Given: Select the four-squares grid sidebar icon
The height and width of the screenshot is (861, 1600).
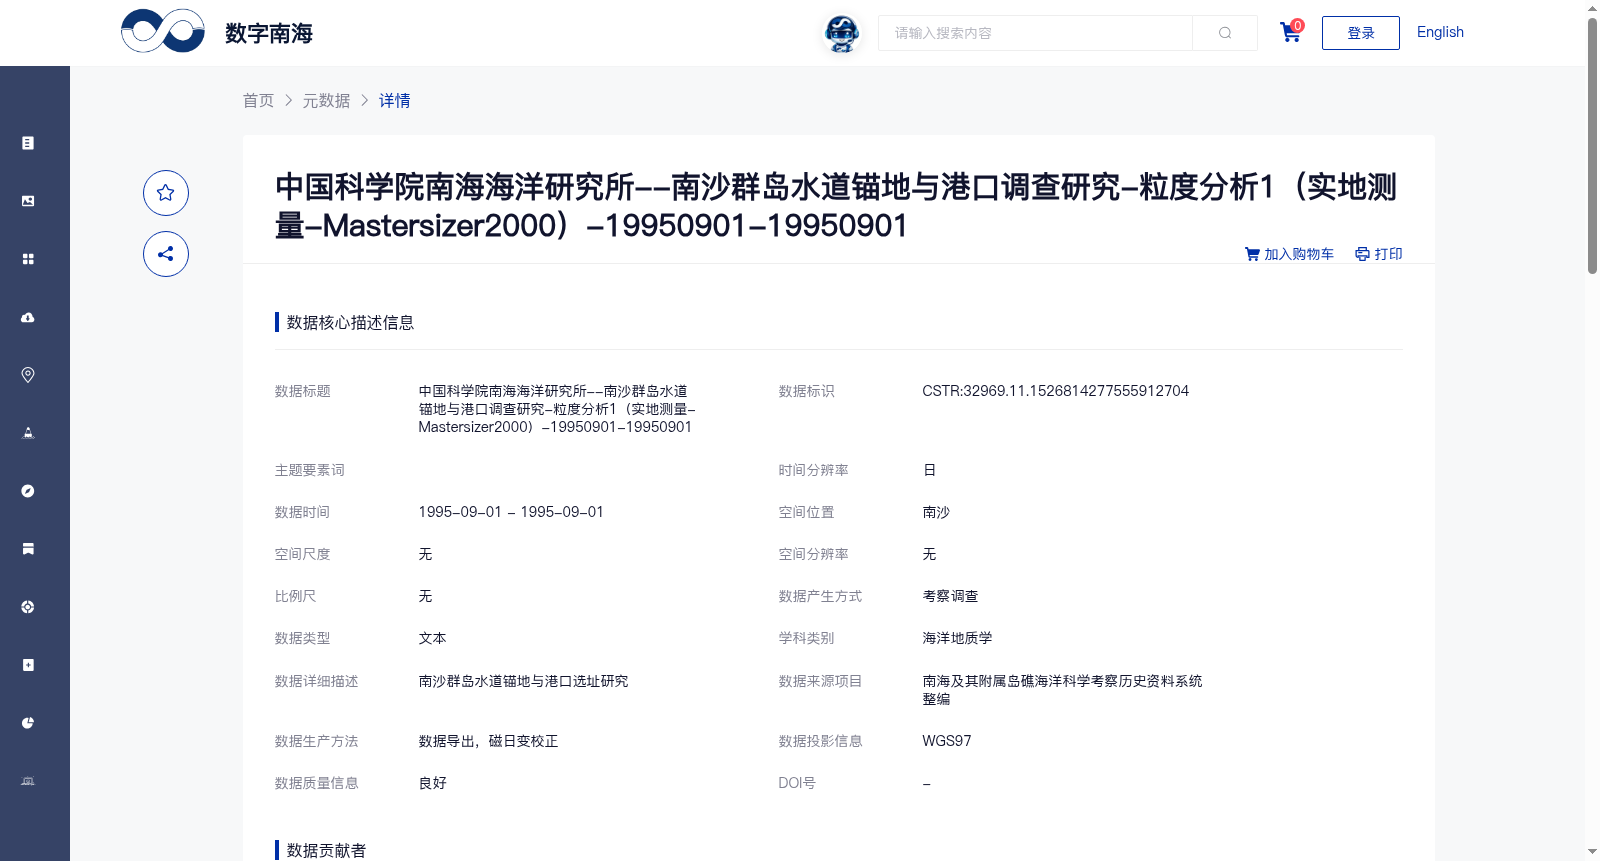Looking at the screenshot, I should point(28,259).
